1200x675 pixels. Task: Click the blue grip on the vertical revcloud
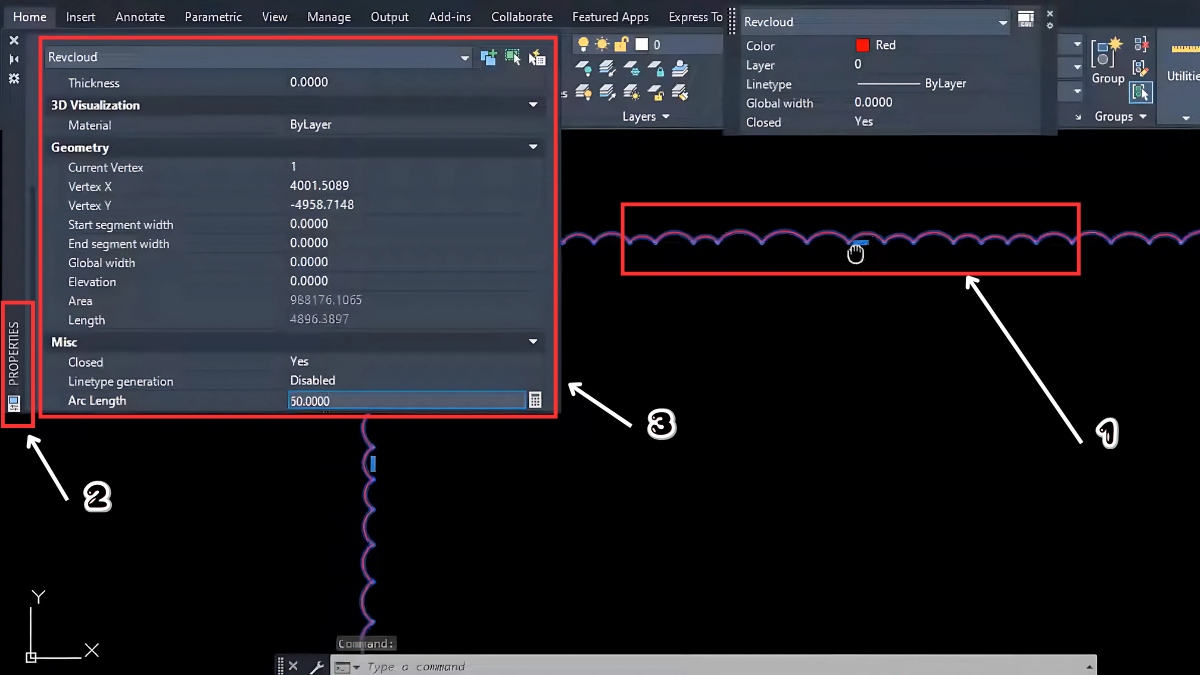[373, 464]
